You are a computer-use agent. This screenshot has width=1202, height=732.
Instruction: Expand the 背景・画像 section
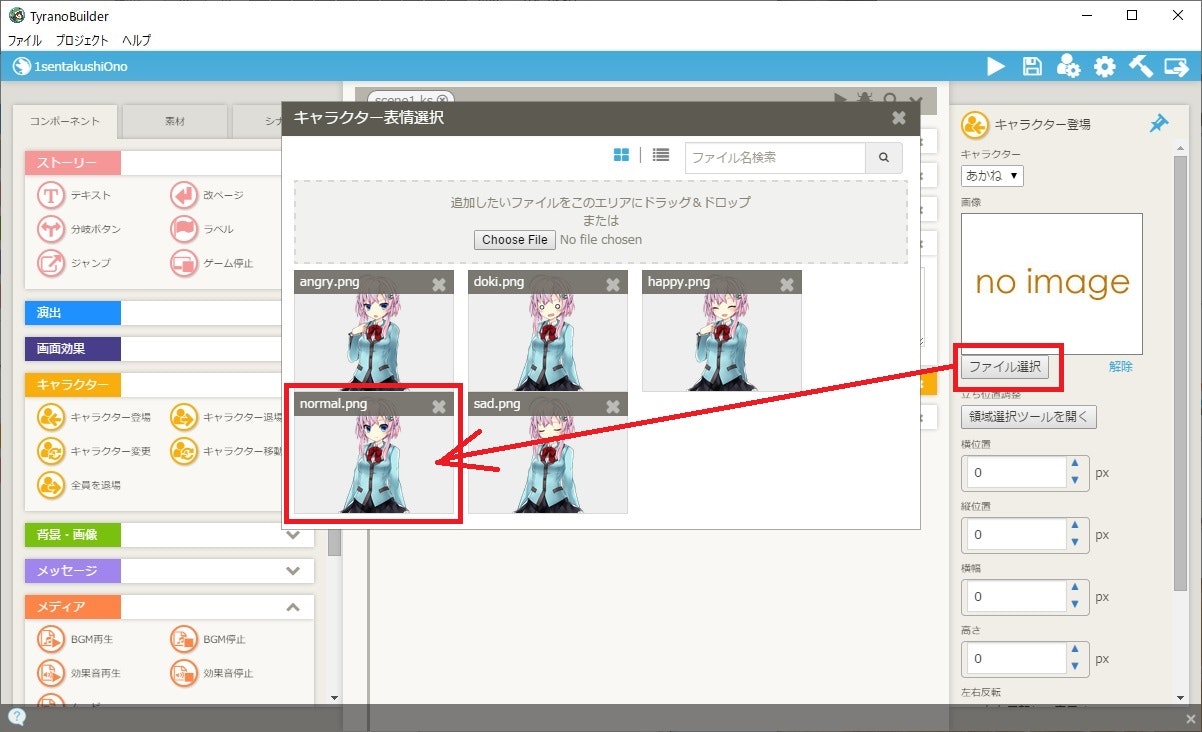pos(293,535)
